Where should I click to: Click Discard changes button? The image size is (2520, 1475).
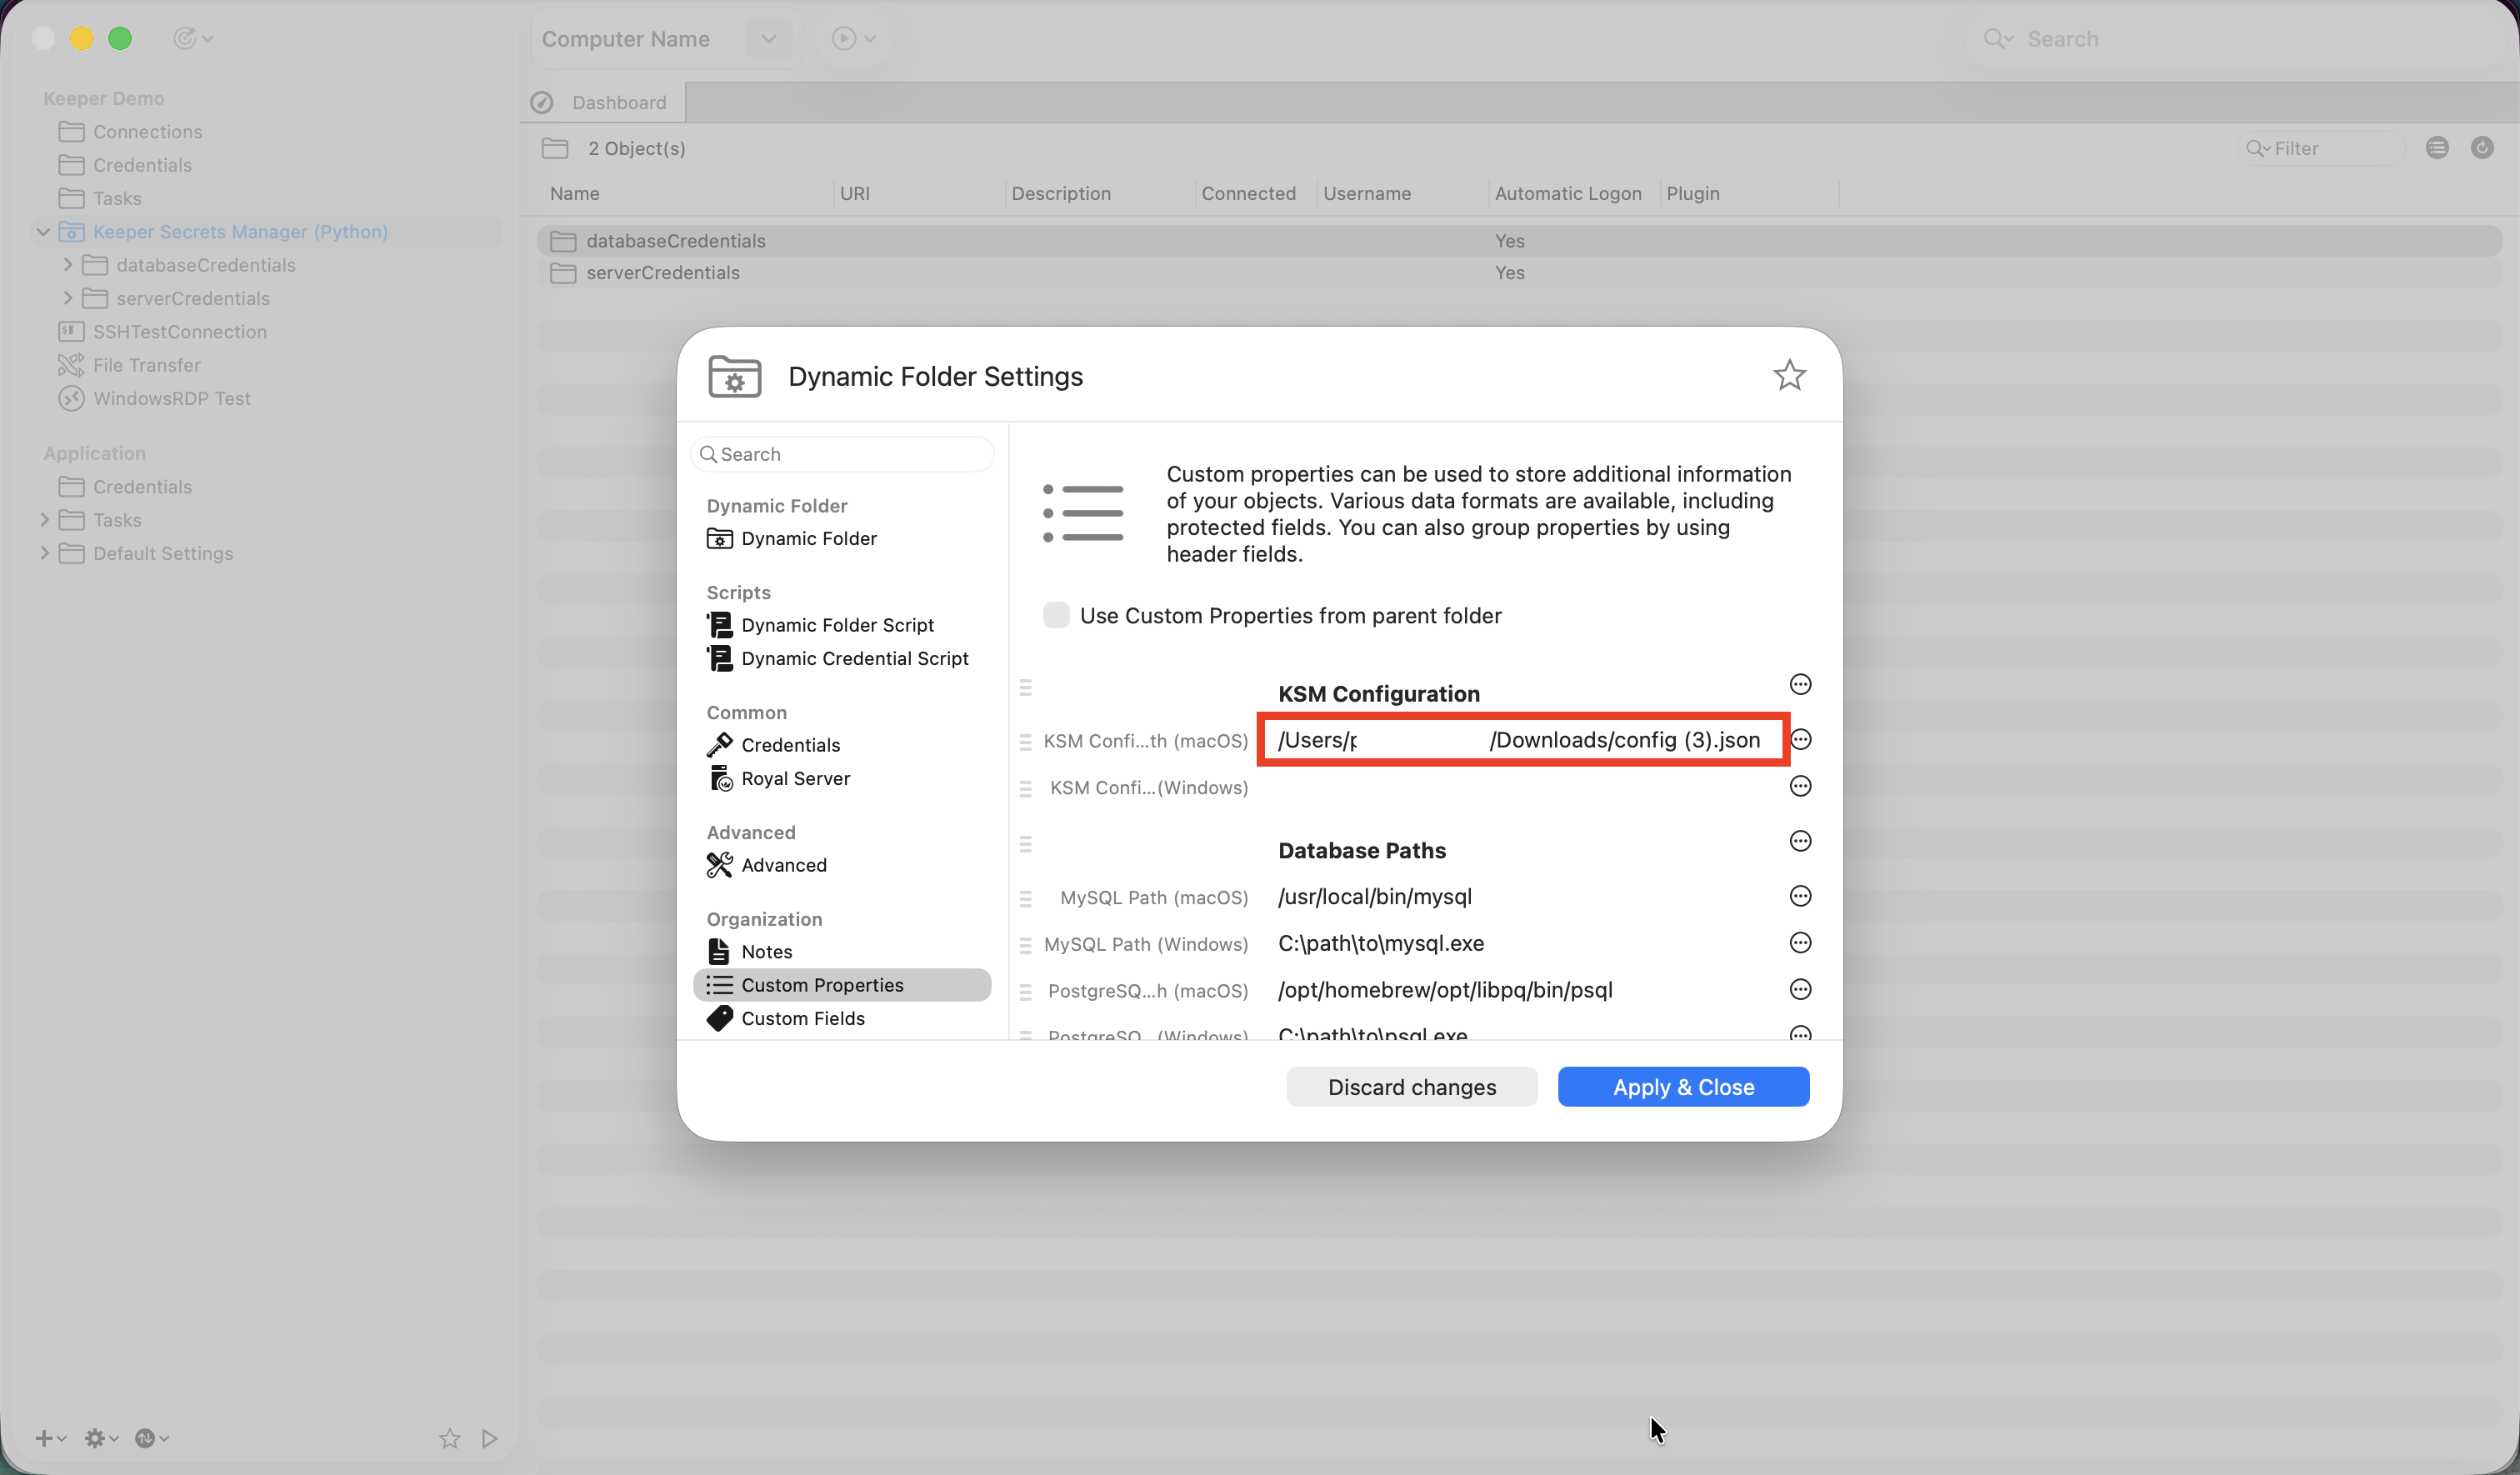click(x=1411, y=1087)
